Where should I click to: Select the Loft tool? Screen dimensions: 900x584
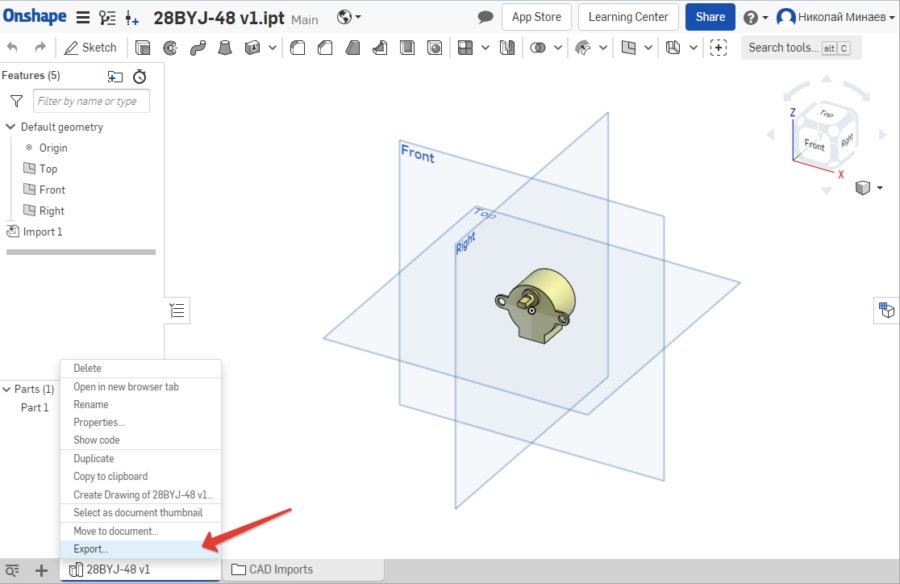click(225, 48)
